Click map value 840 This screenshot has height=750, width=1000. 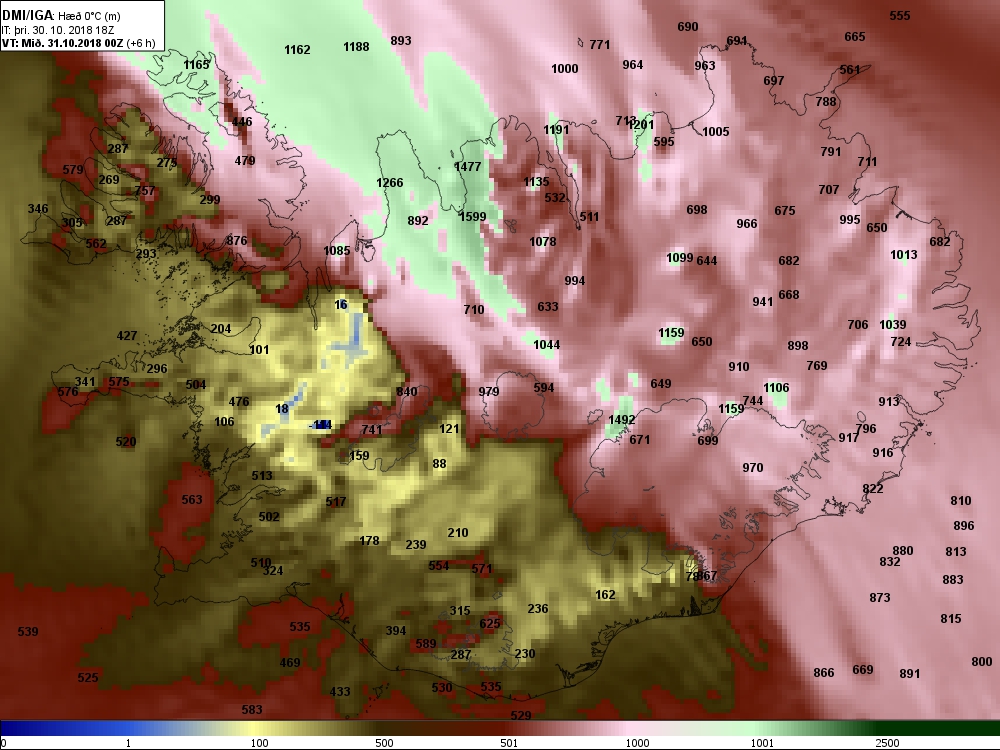(x=407, y=392)
